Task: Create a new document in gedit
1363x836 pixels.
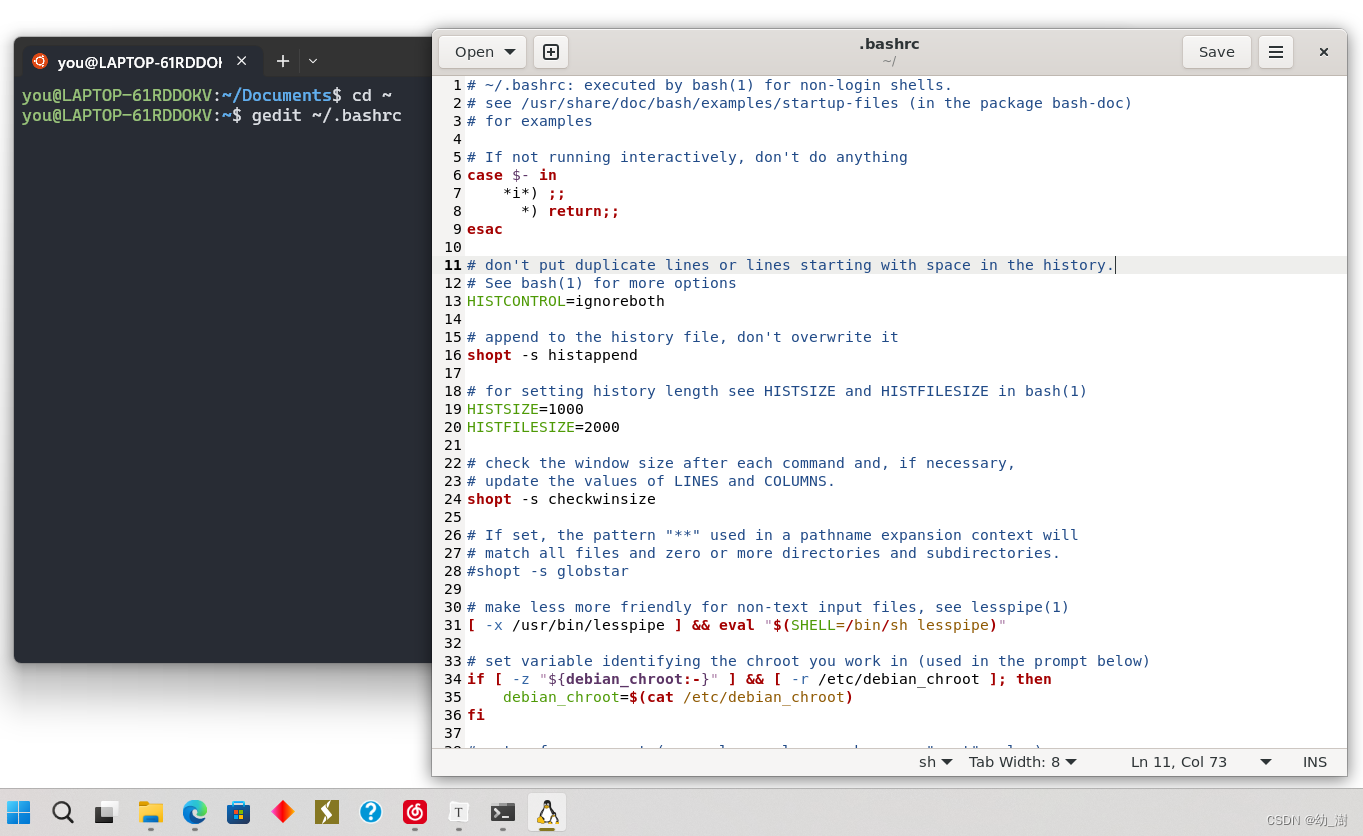Action: 551,52
